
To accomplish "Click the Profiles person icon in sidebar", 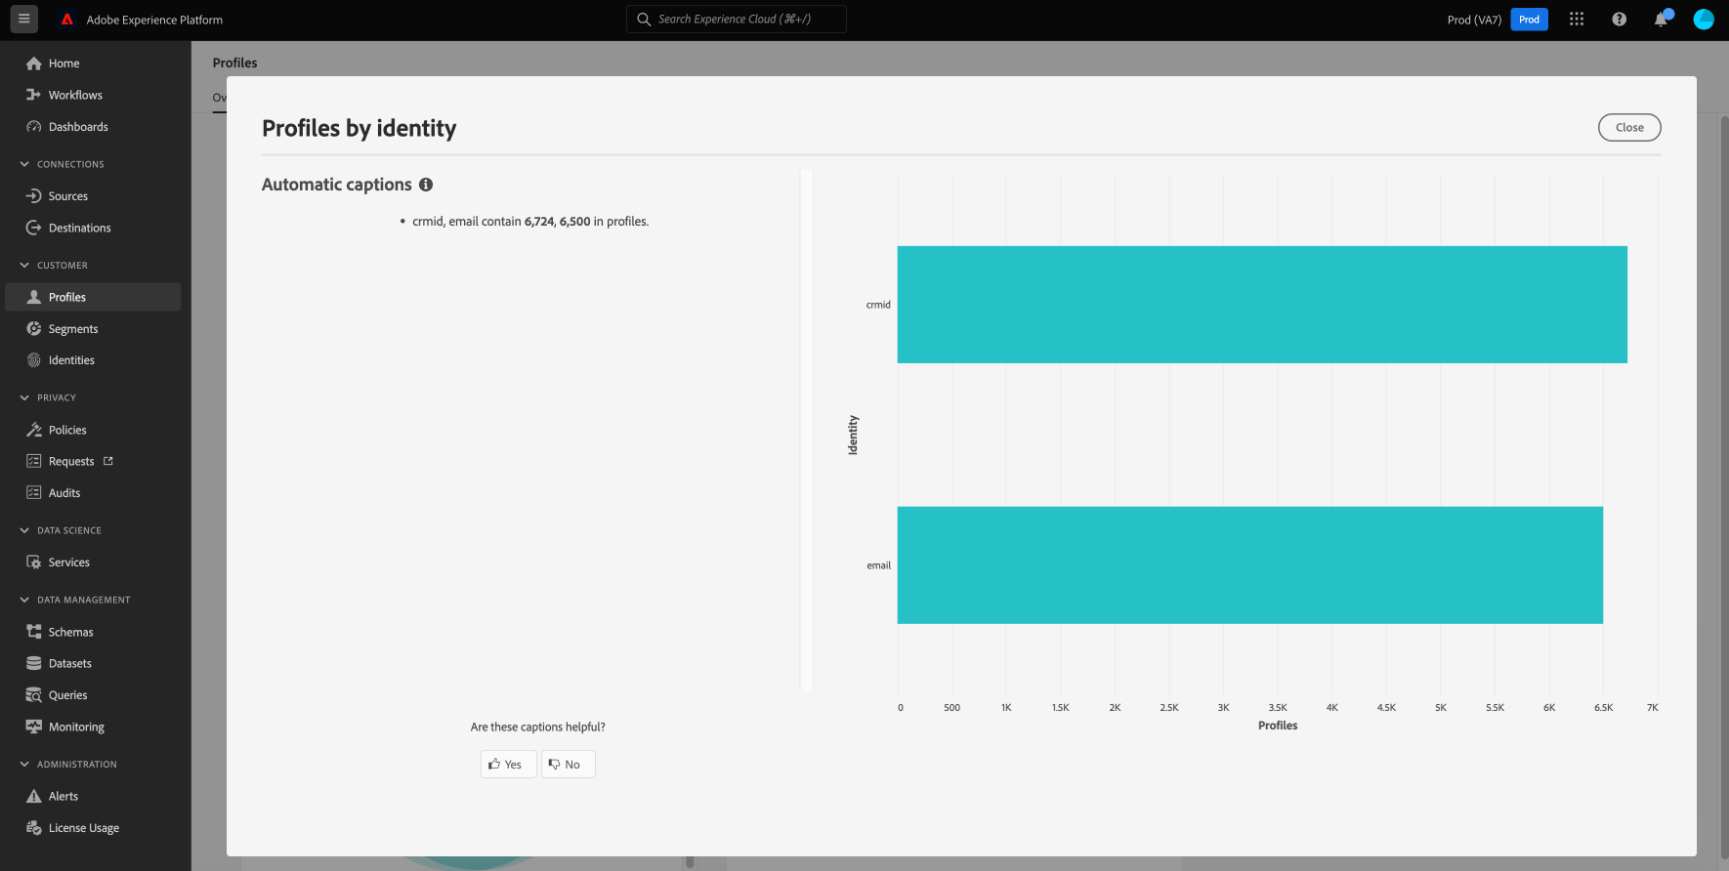I will pos(34,297).
